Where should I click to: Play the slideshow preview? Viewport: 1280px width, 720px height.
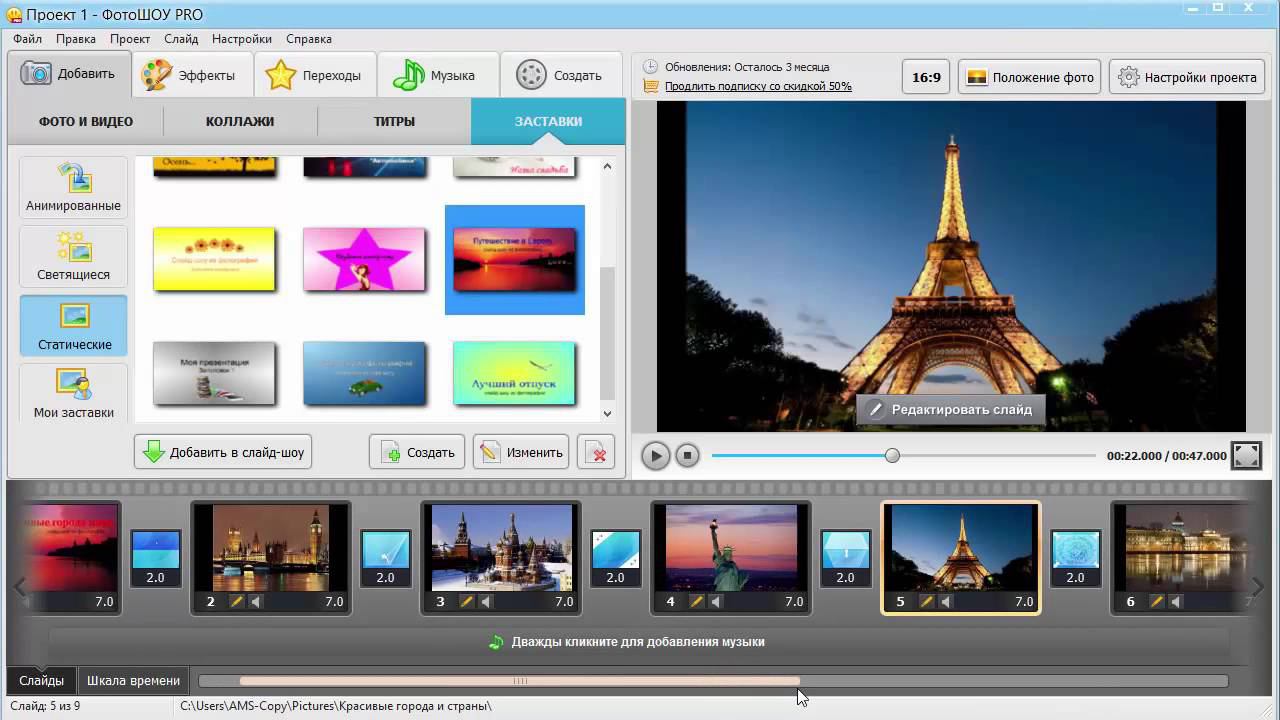[655, 456]
